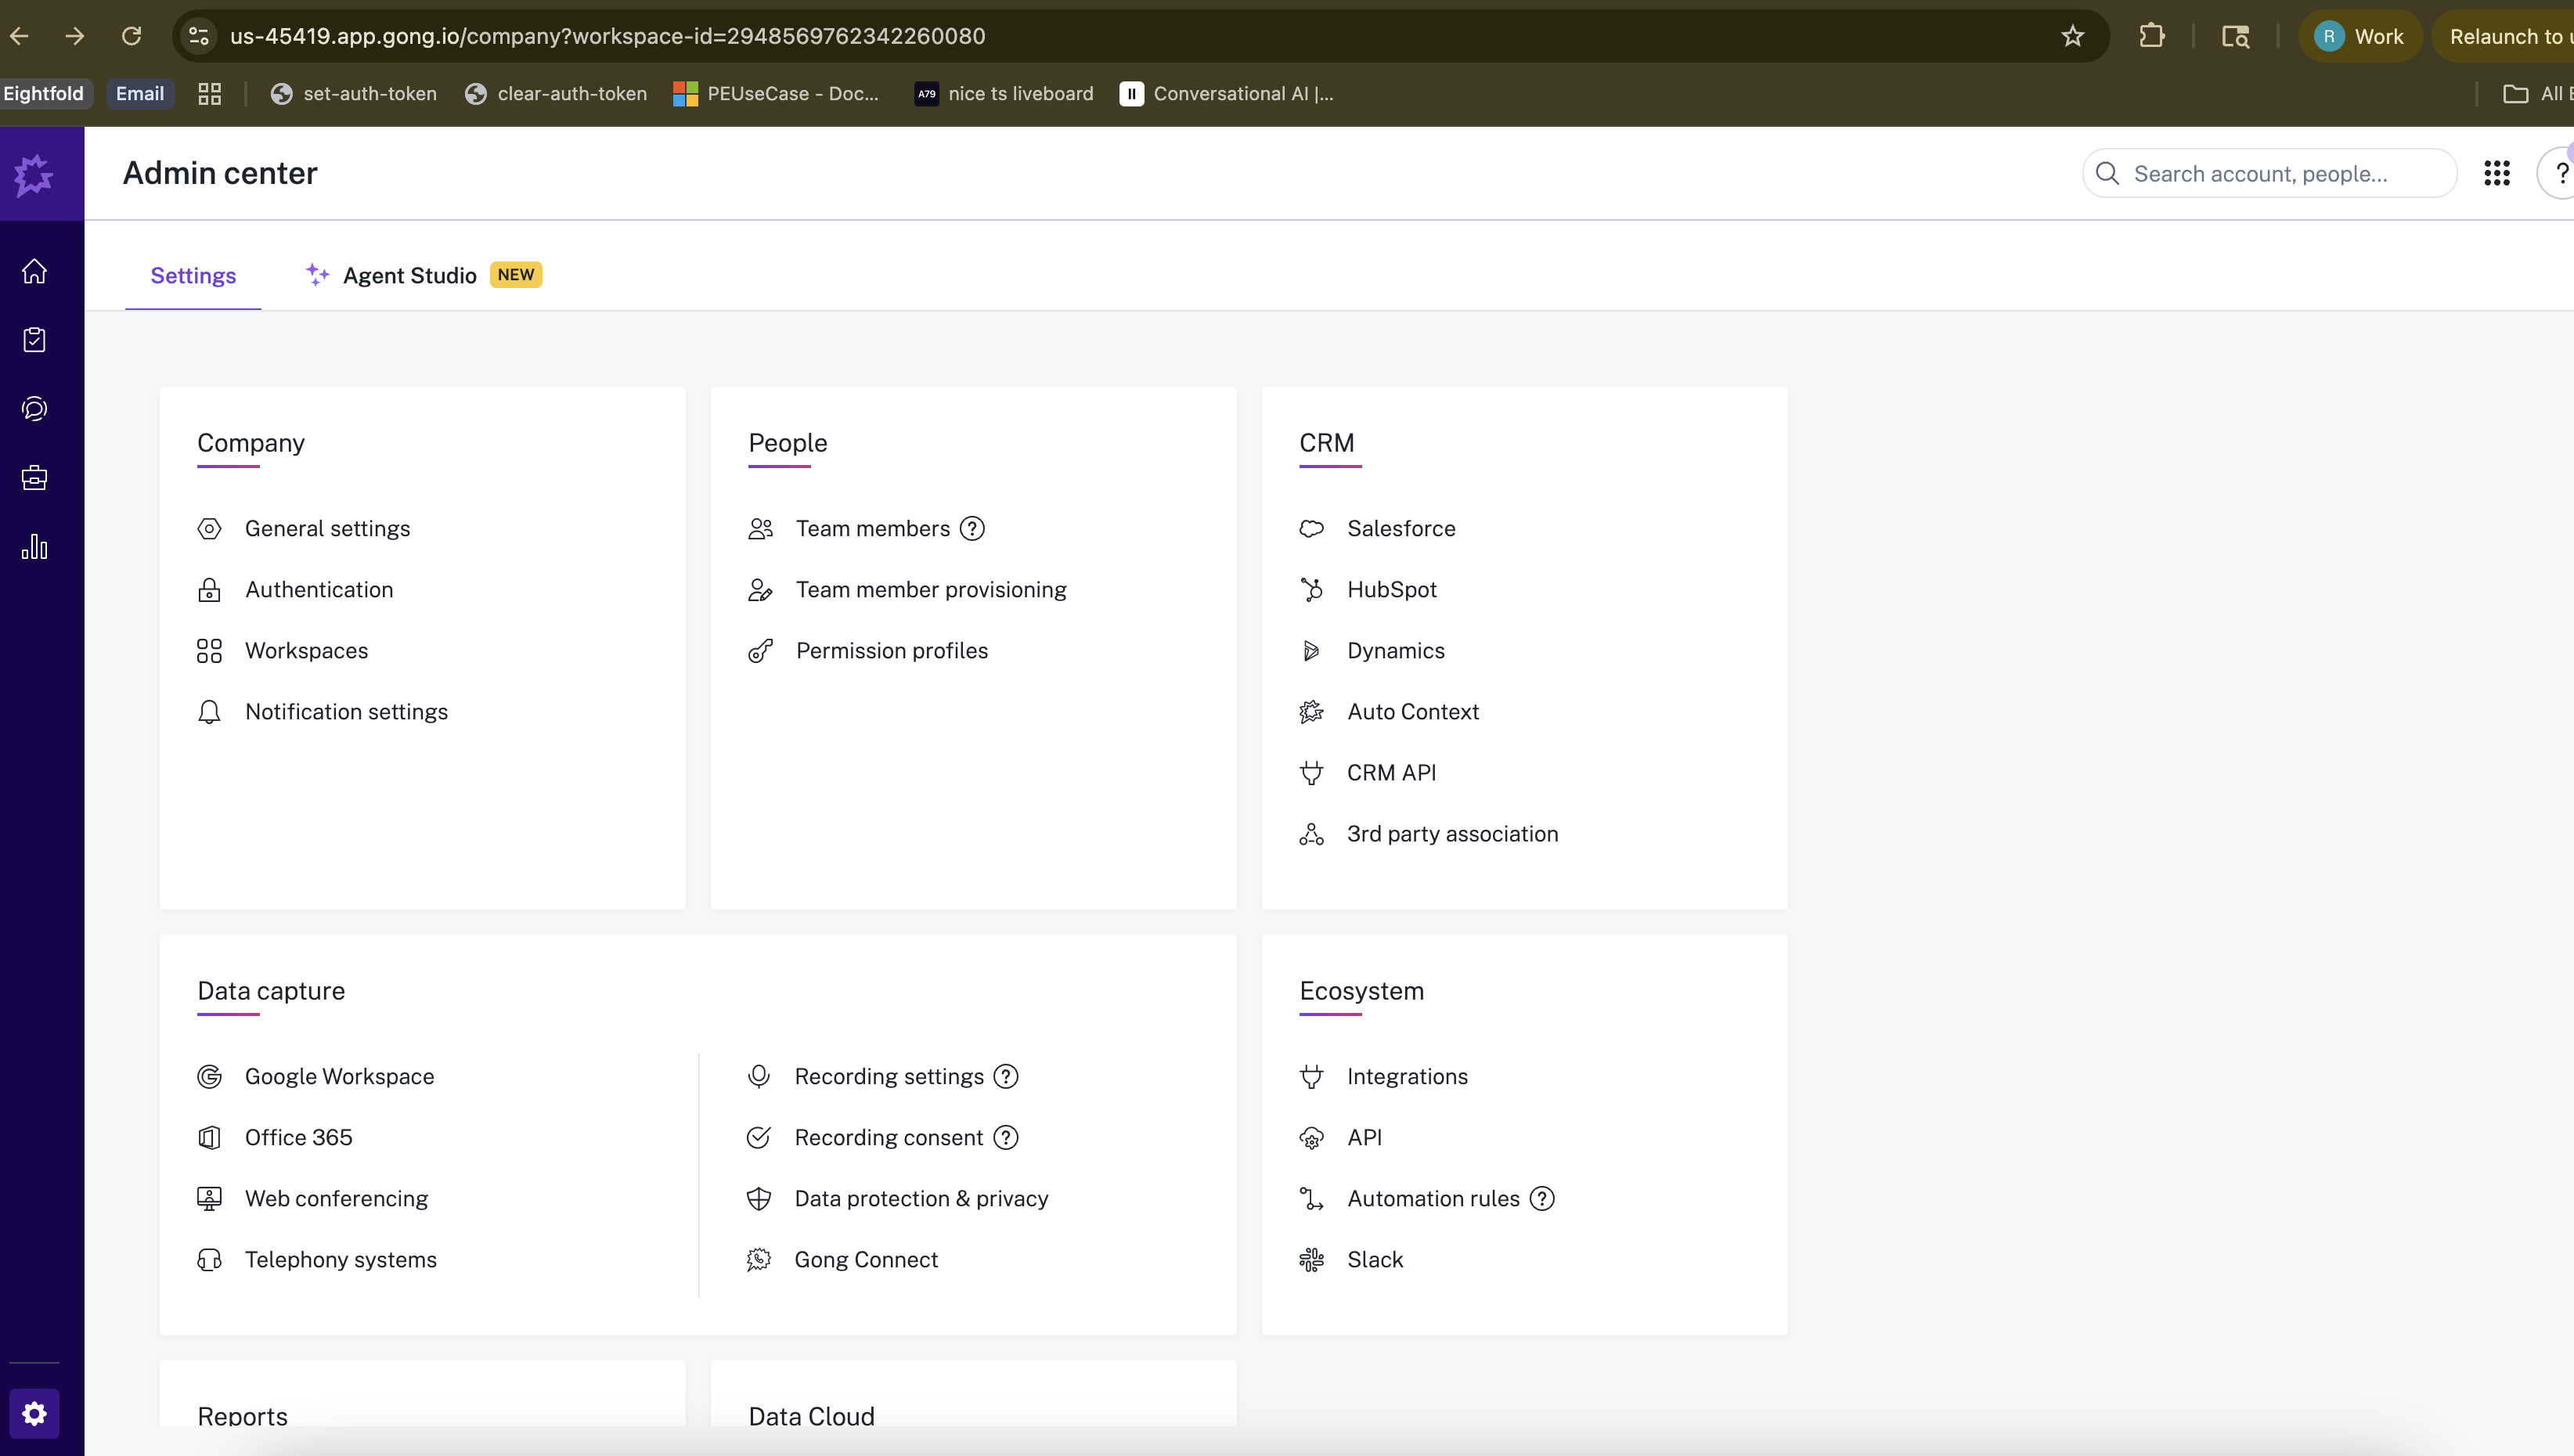Open the clipboard to-dos icon in the sidebar
2574x1456 pixels.
tap(34, 339)
